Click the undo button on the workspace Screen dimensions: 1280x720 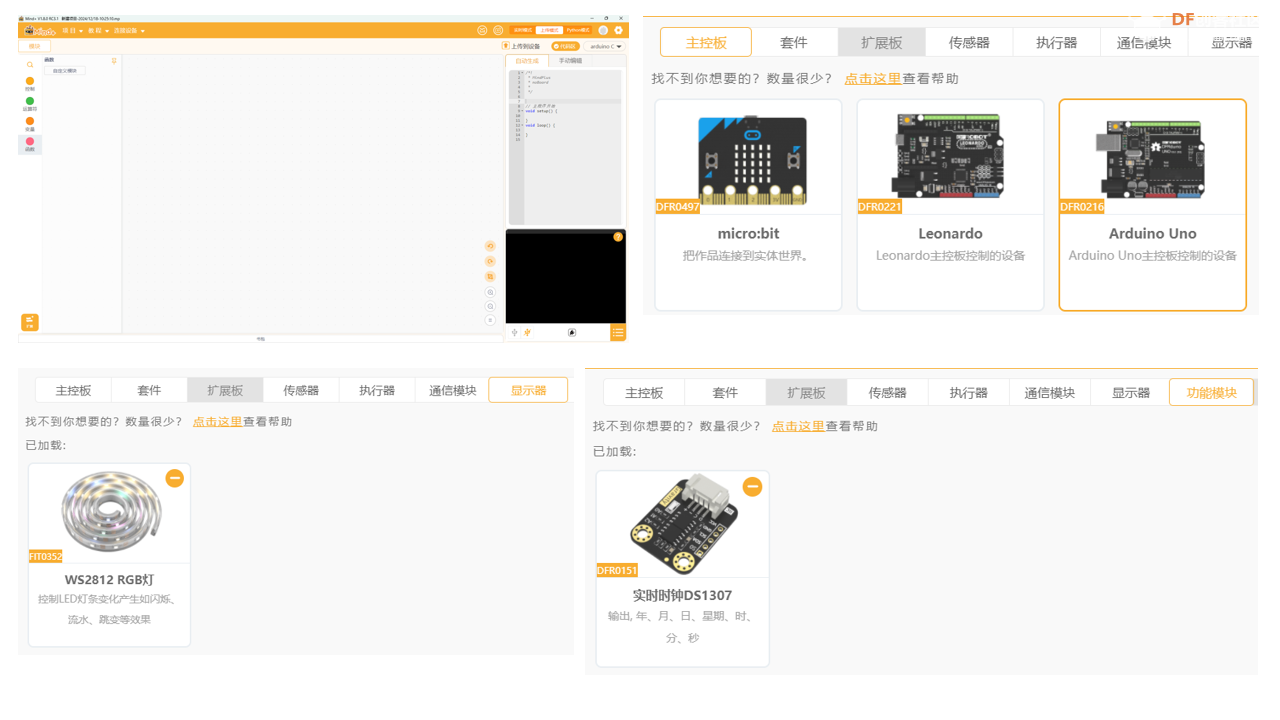click(490, 246)
